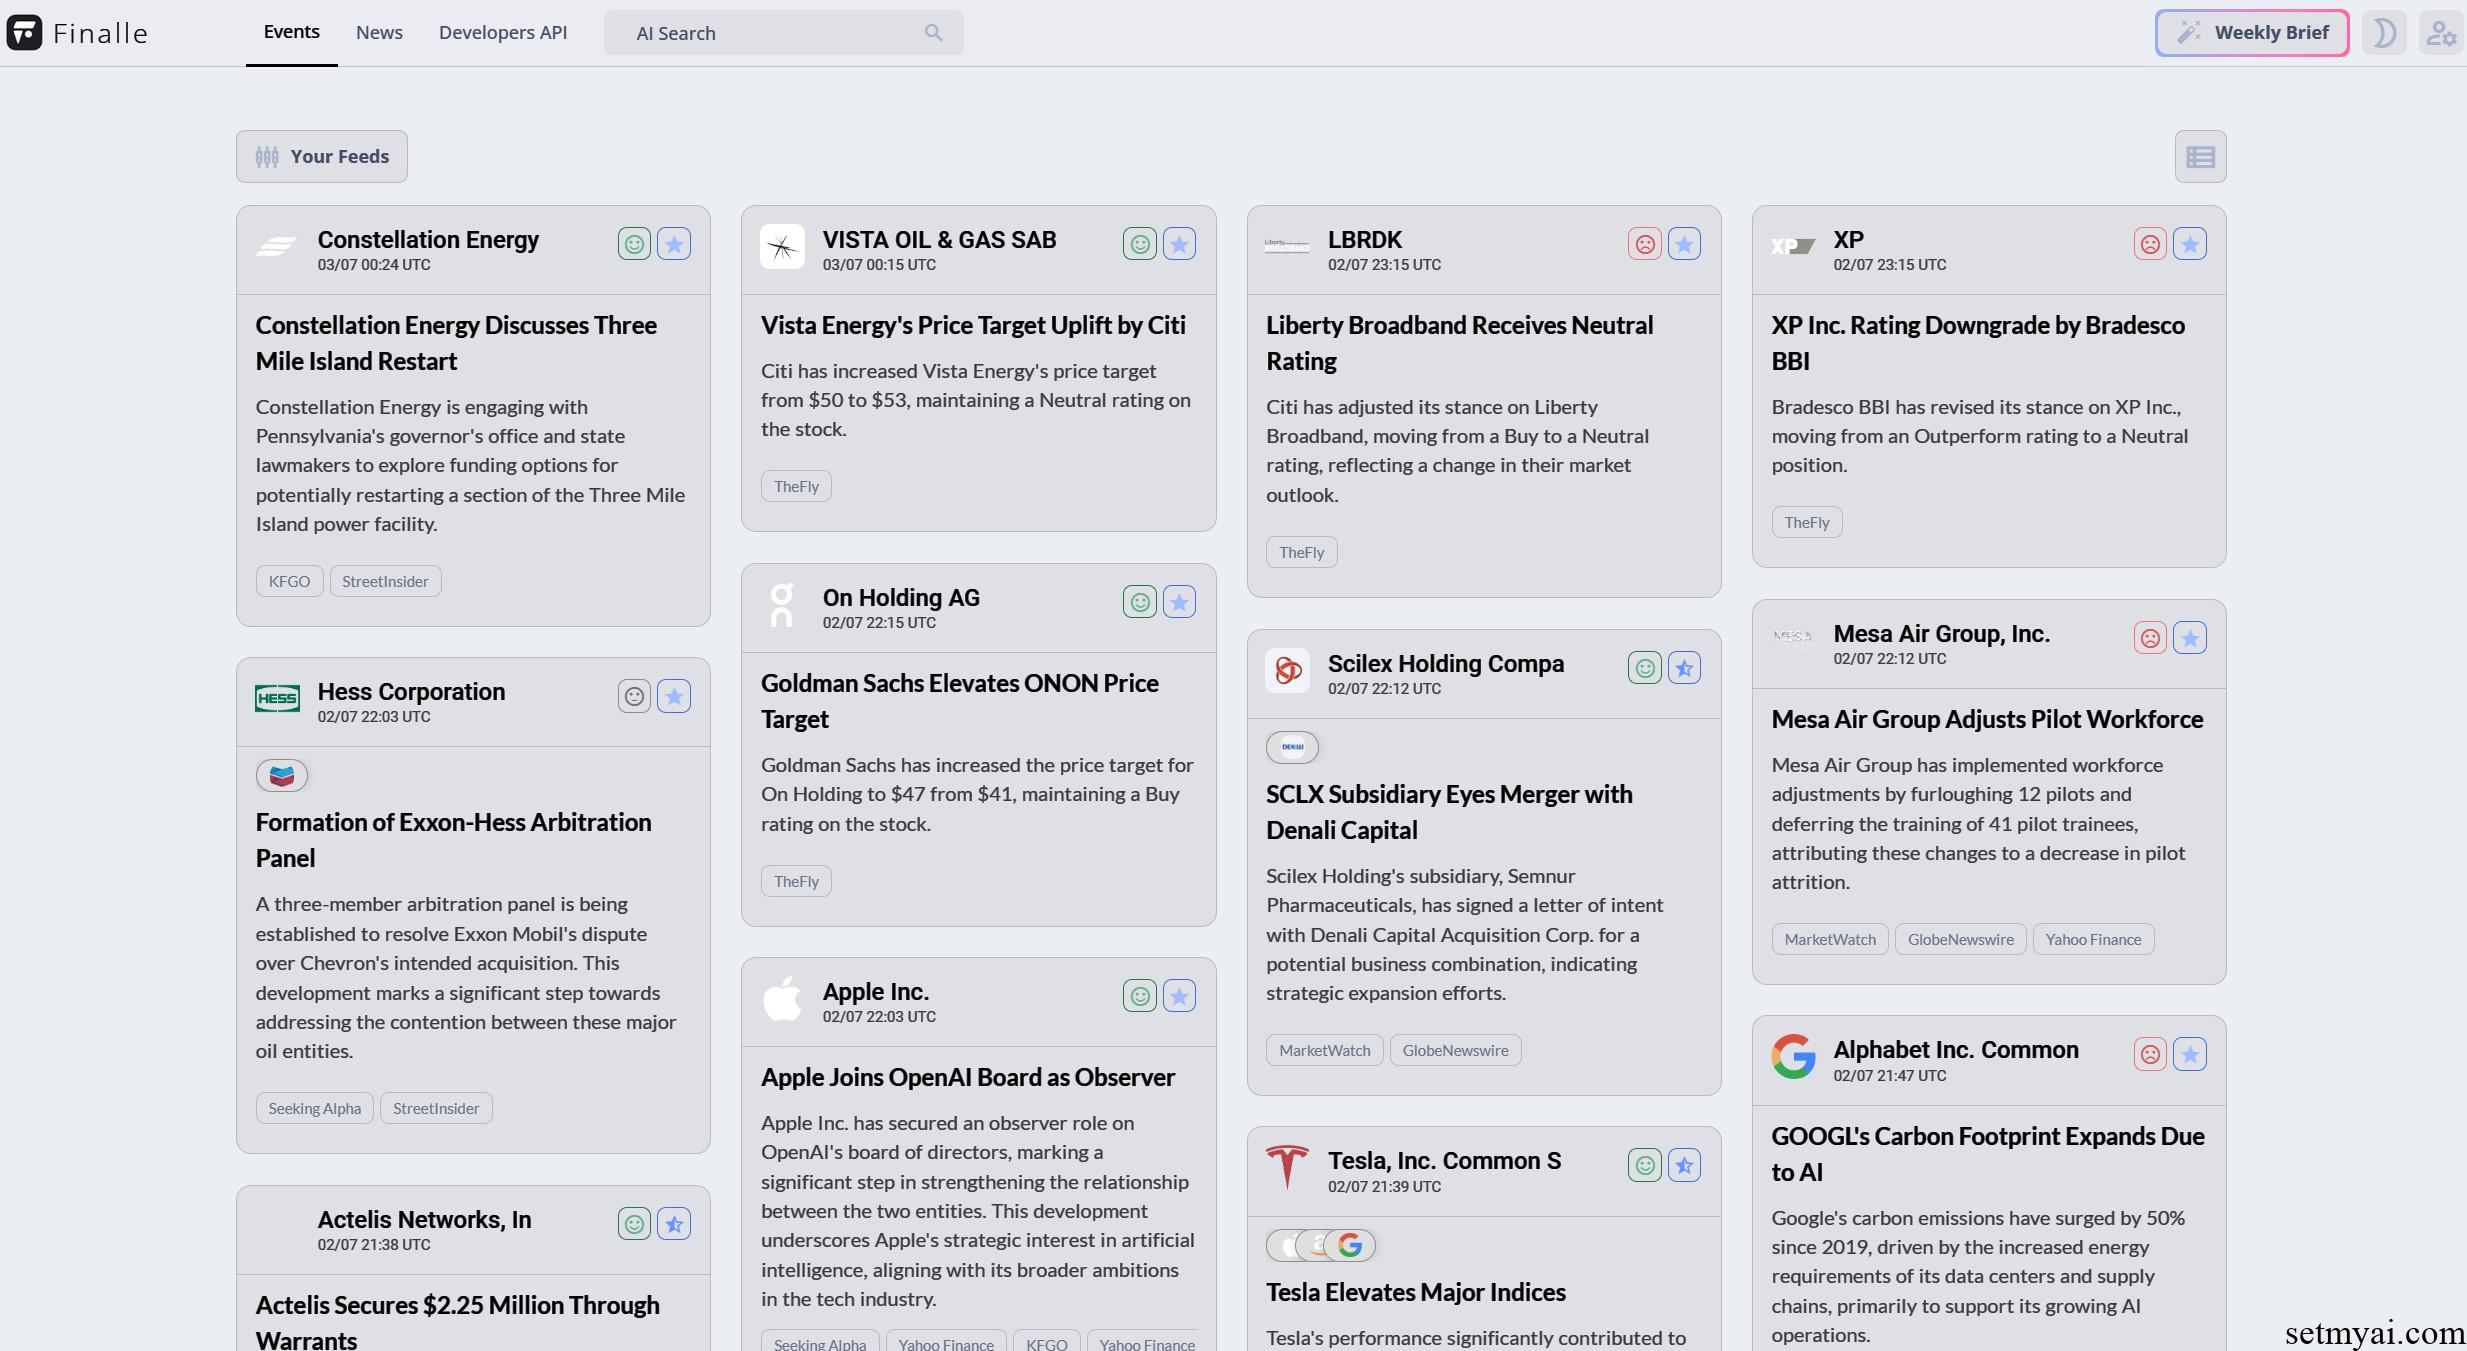
Task: Click Mesa Air Group negative sentiment icon
Action: [x=2150, y=638]
